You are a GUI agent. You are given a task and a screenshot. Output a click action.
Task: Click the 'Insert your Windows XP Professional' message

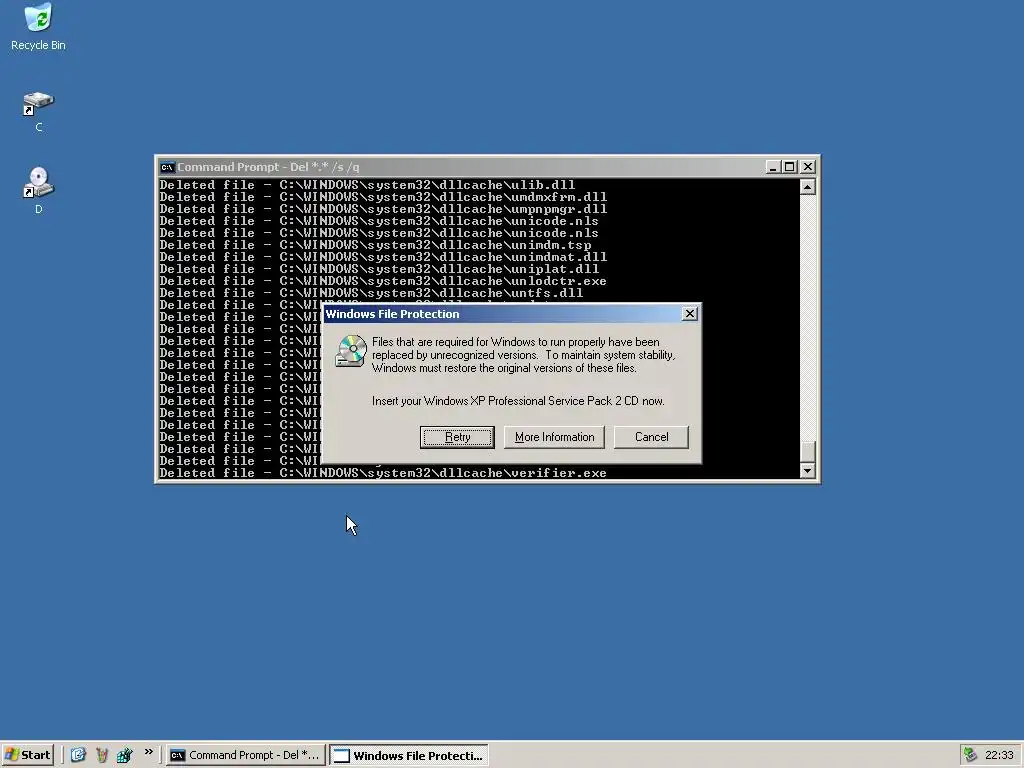[518, 401]
